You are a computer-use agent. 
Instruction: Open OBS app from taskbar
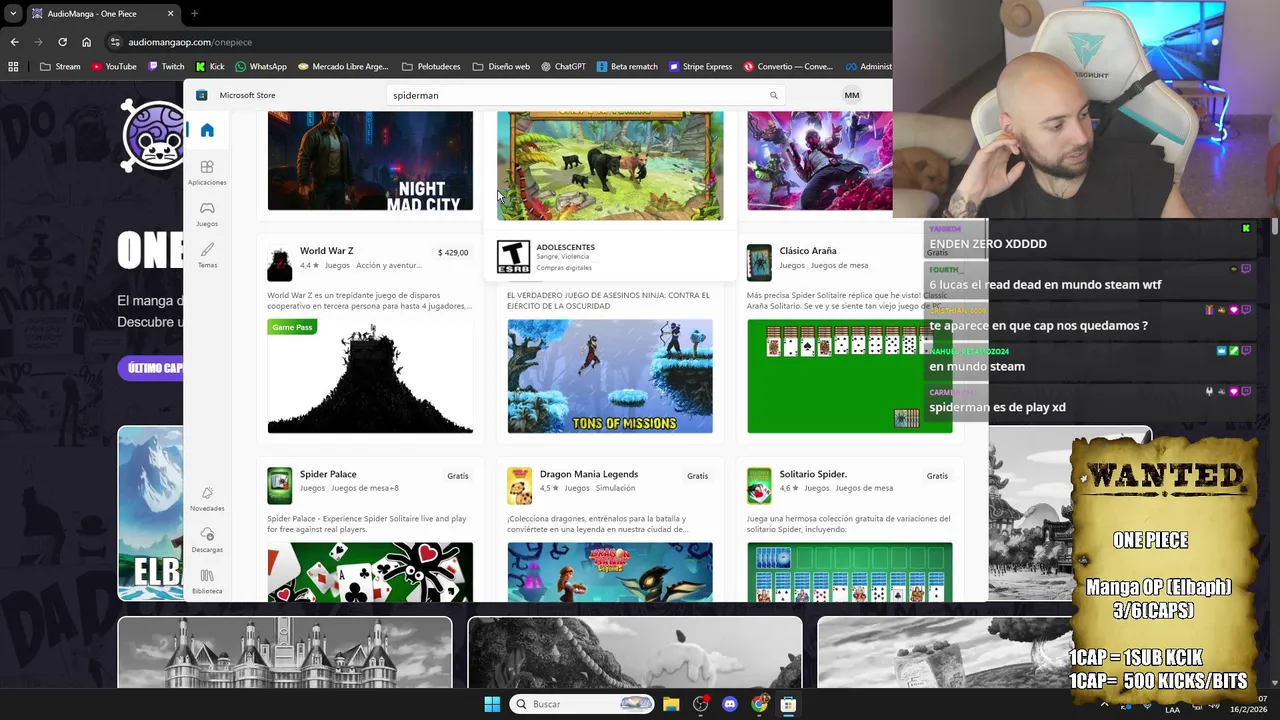(x=700, y=704)
